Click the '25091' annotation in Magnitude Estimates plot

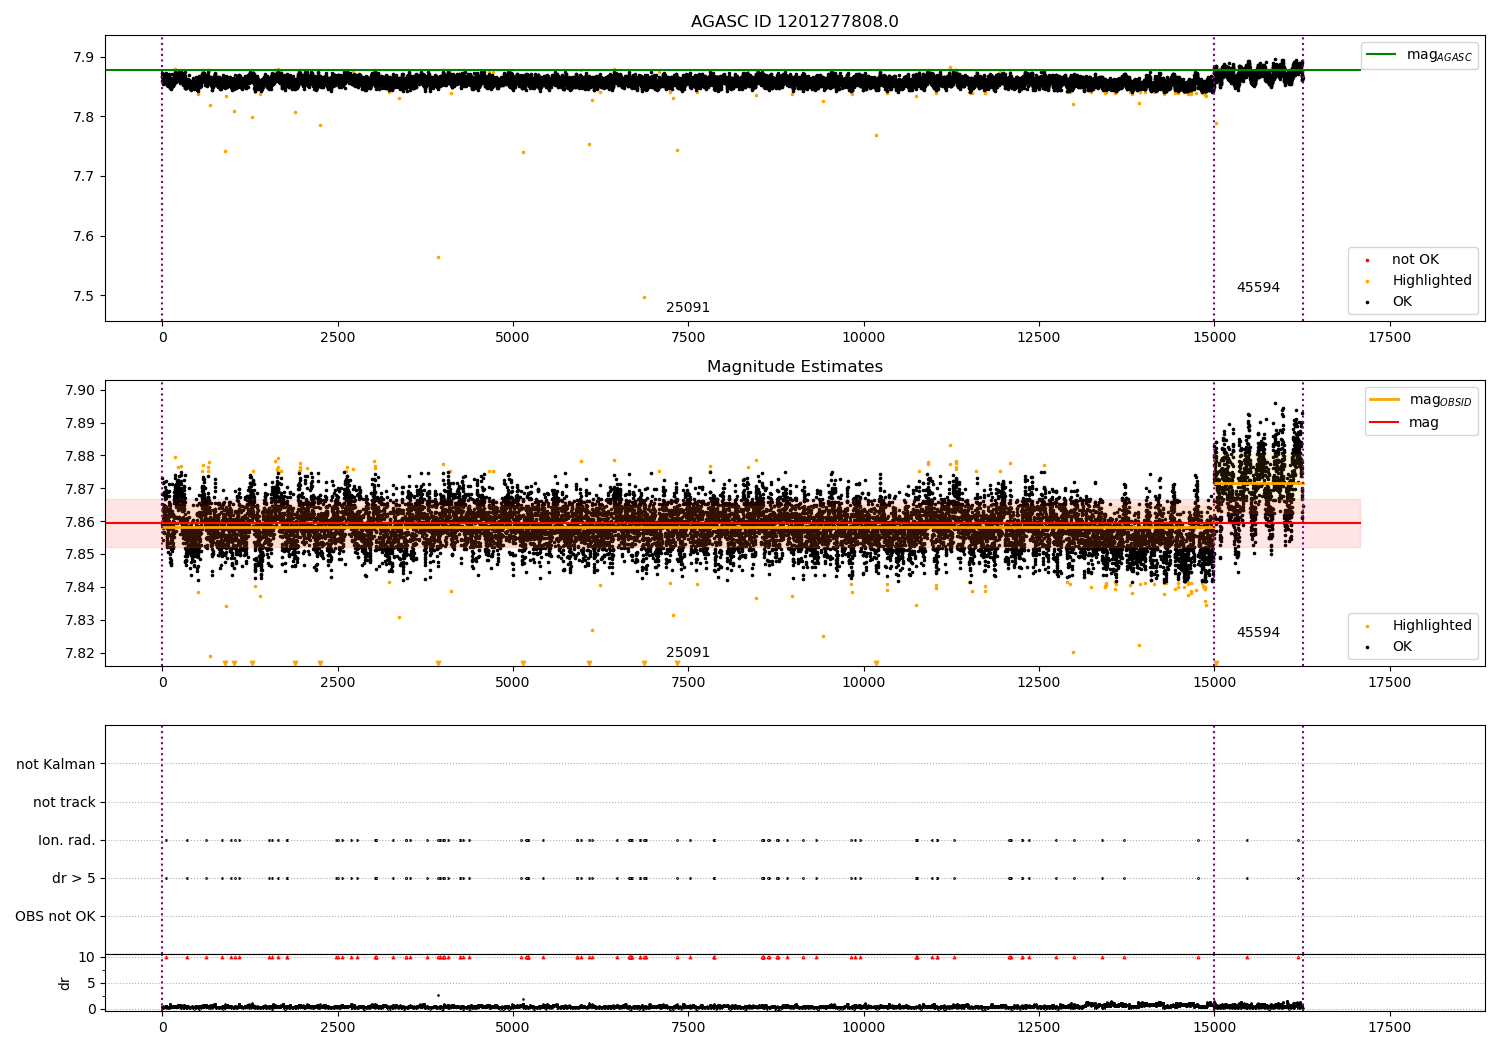(688, 653)
